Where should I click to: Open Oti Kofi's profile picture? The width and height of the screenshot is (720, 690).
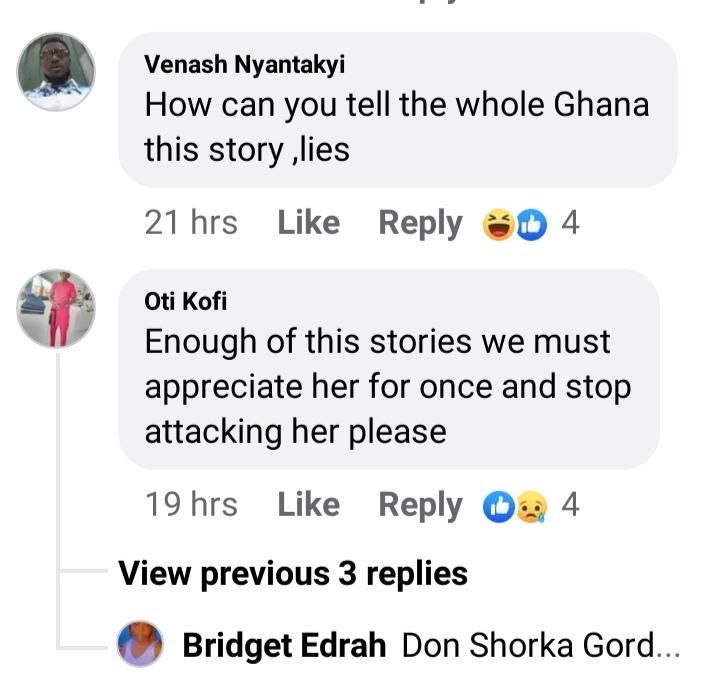(x=57, y=308)
